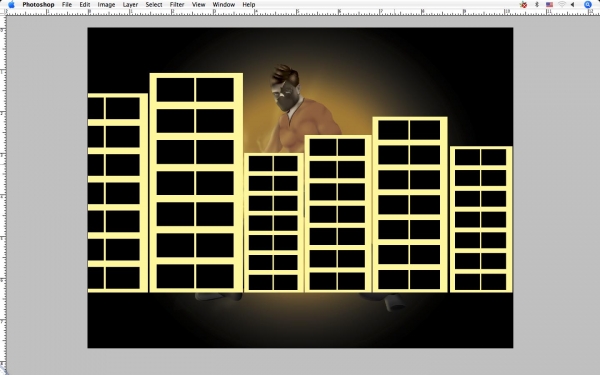This screenshot has height=375, width=600.
Task: Open the File menu
Action: point(67,5)
